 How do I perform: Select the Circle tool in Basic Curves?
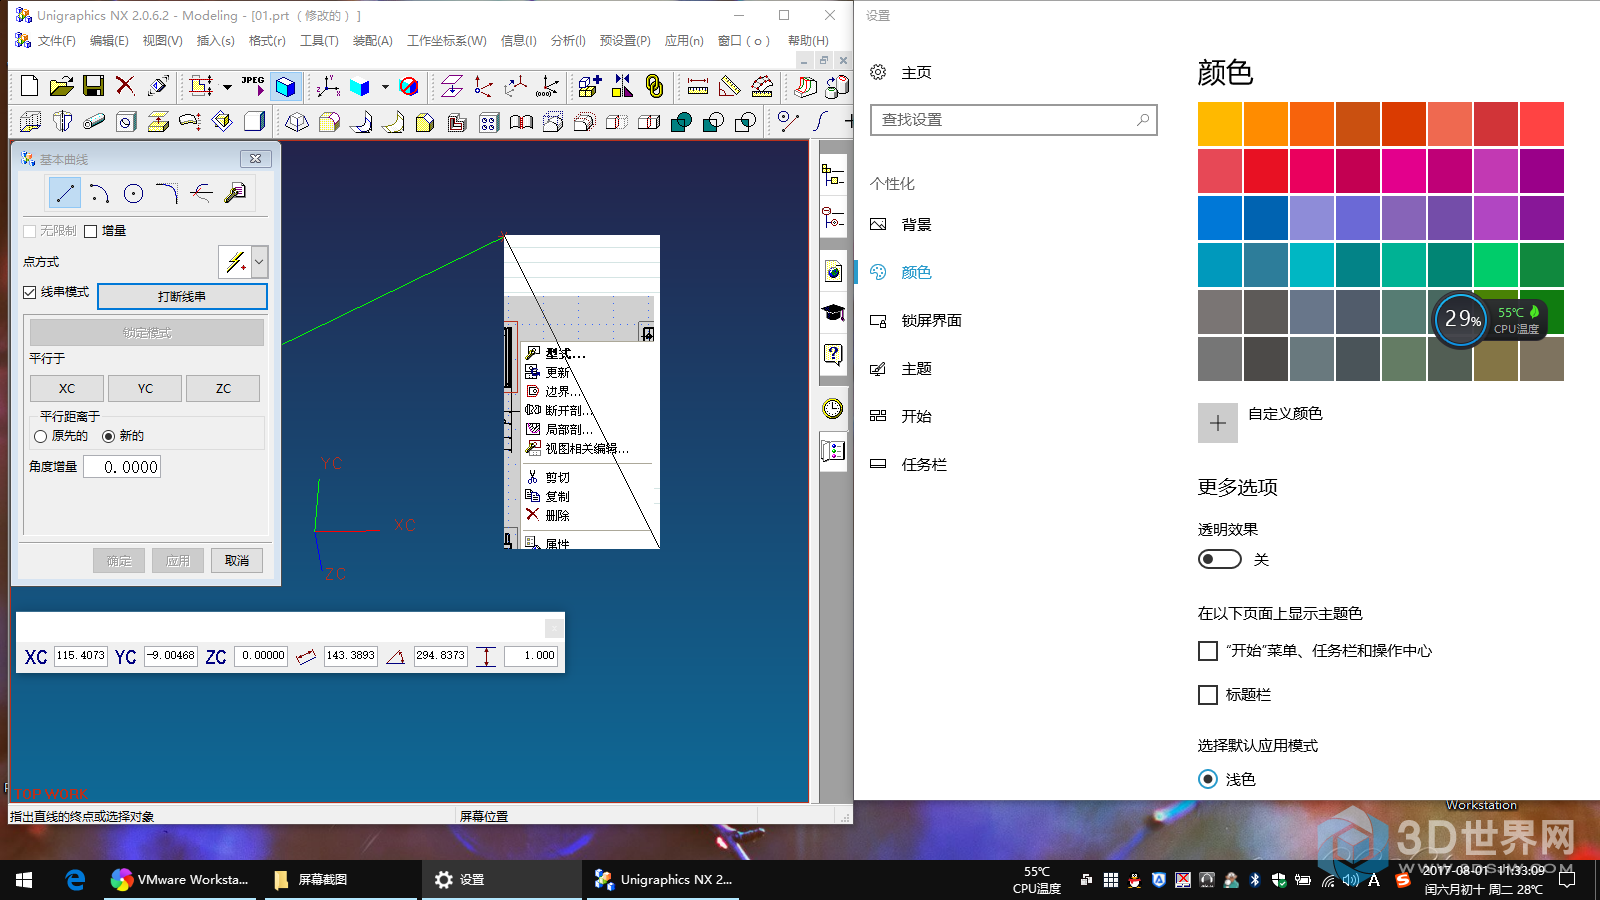[133, 193]
